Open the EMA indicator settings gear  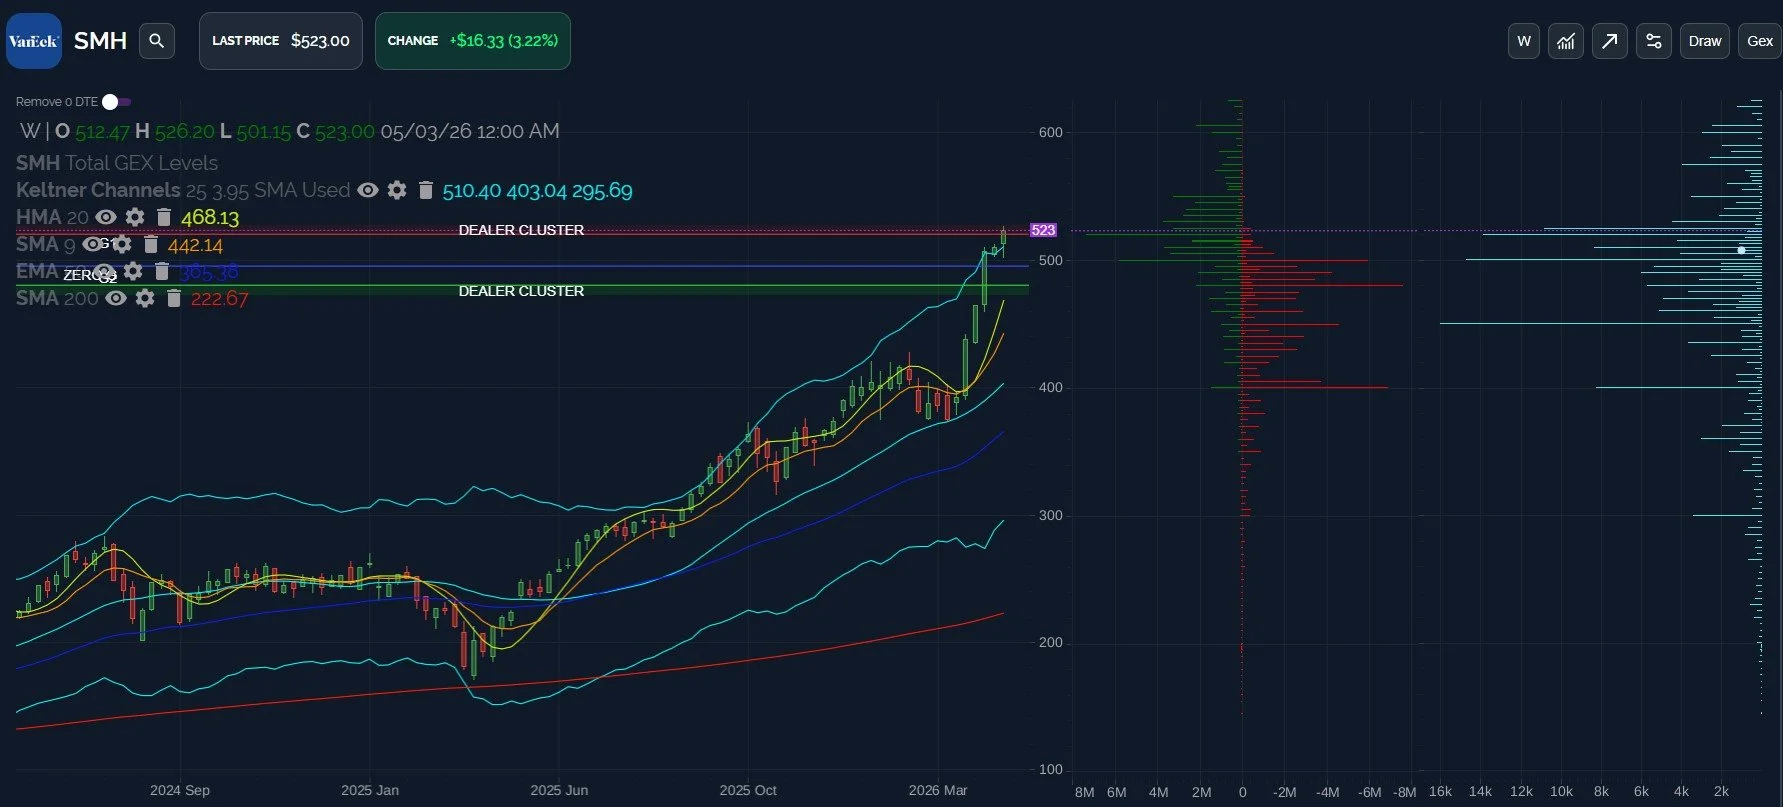[x=133, y=271]
